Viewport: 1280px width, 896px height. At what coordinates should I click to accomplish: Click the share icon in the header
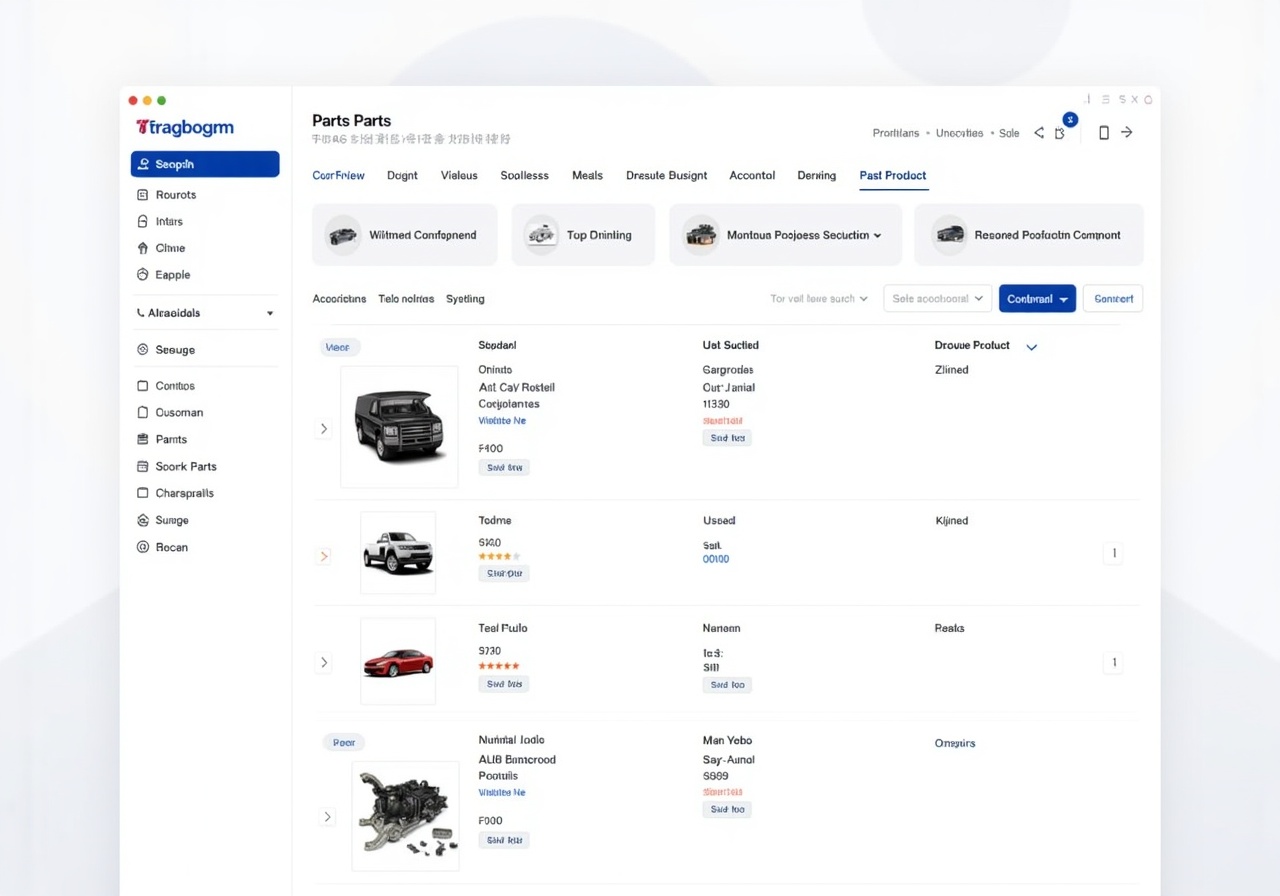[1039, 133]
